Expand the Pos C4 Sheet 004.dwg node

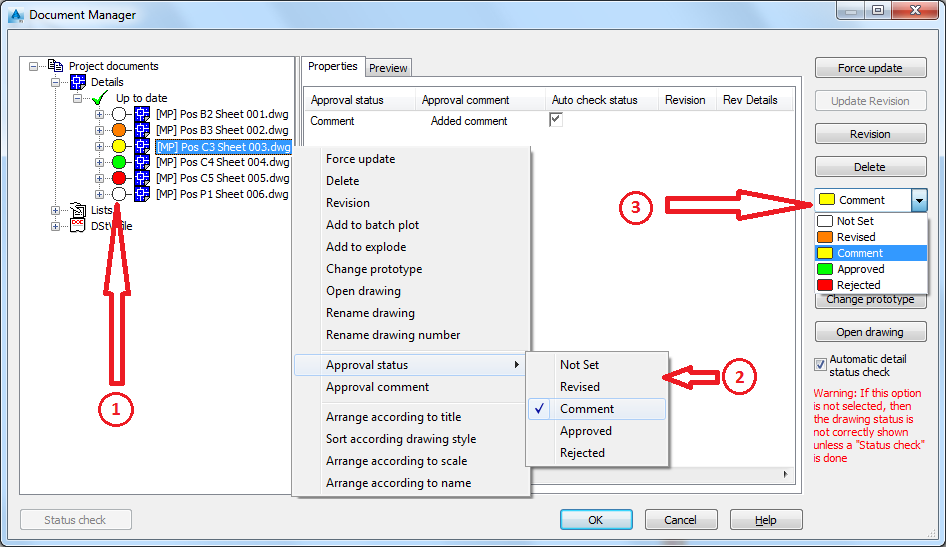(x=100, y=162)
